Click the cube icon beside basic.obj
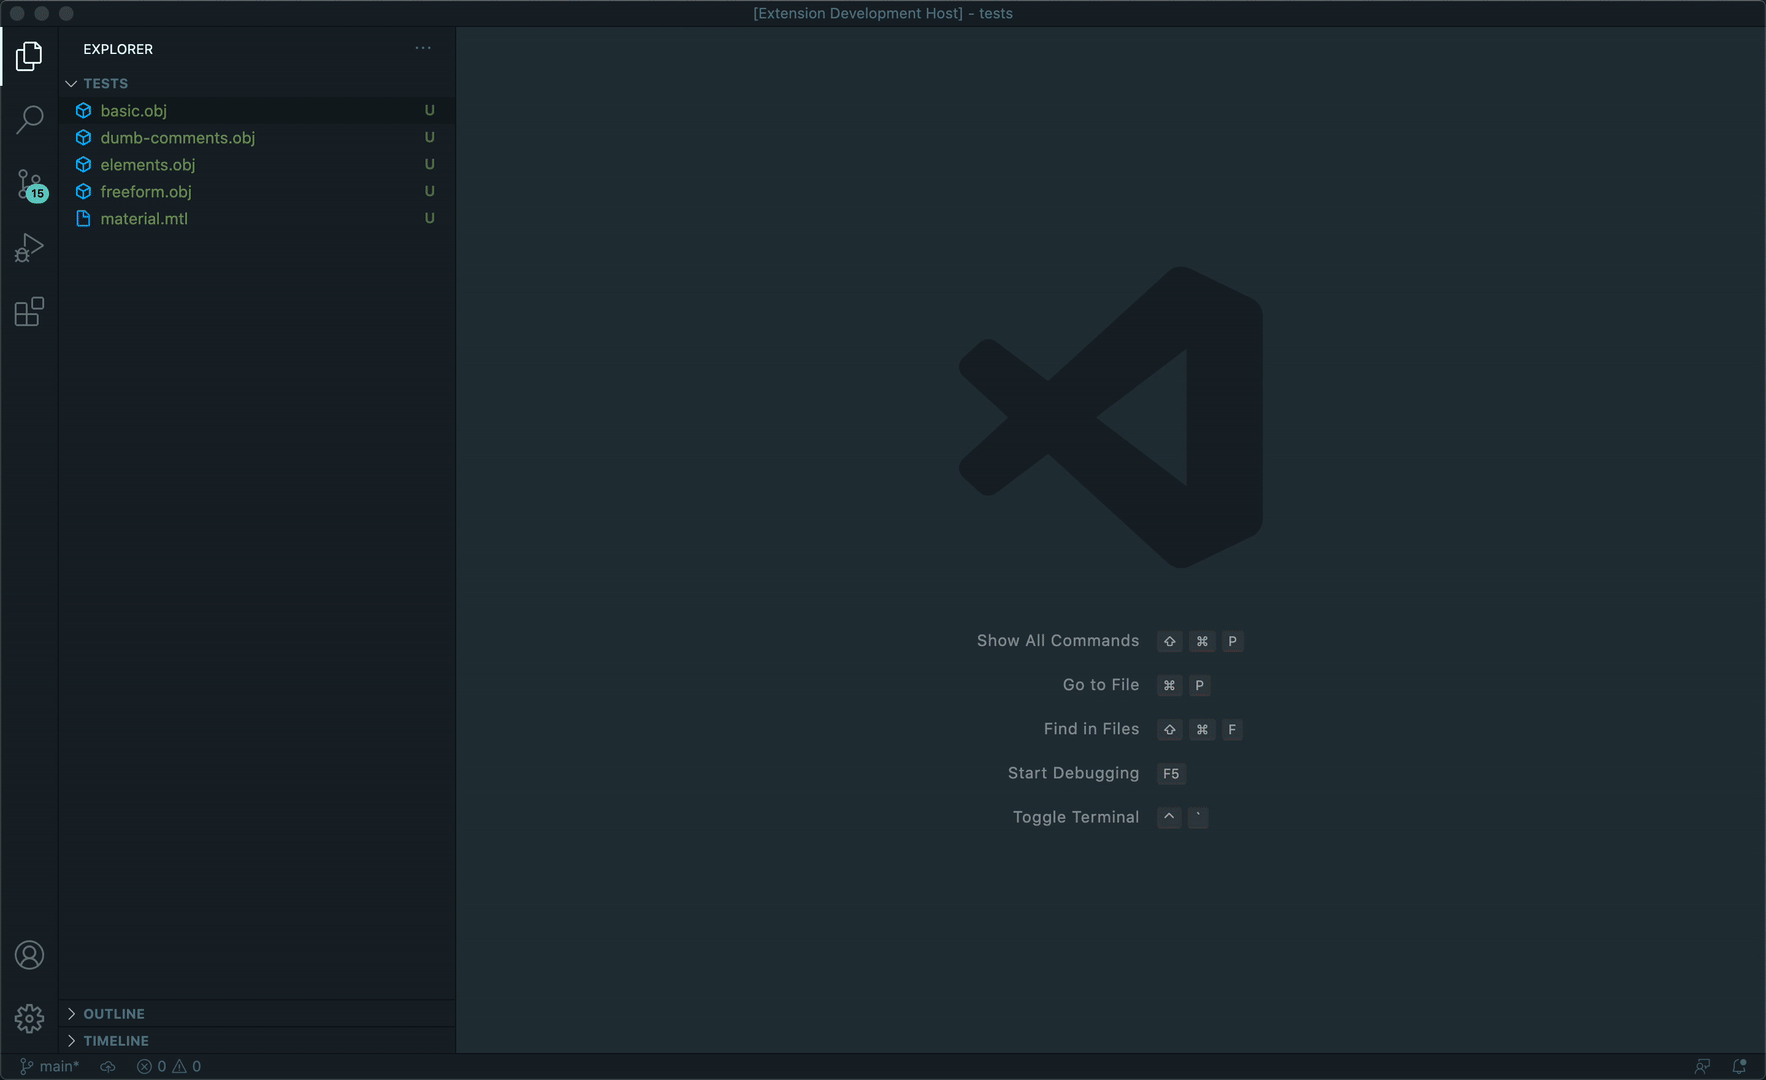Image resolution: width=1766 pixels, height=1080 pixels. point(84,111)
